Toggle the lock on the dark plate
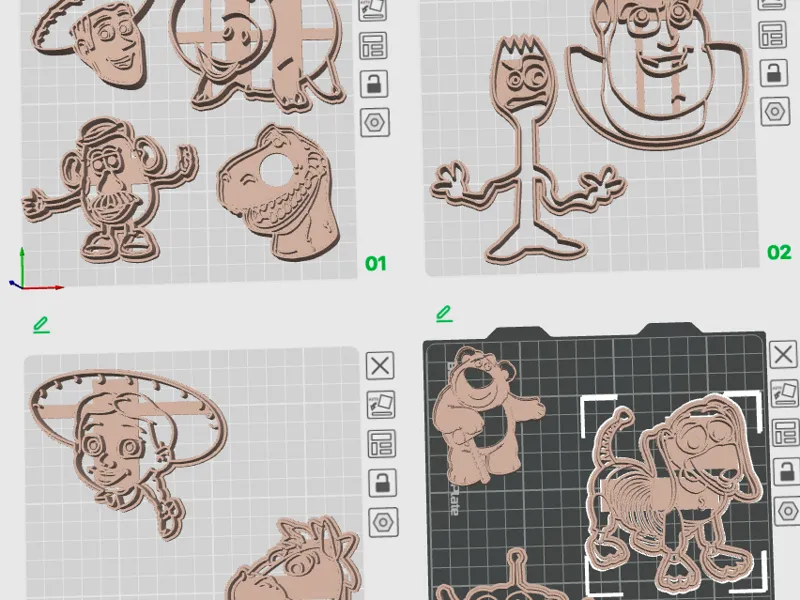The width and height of the screenshot is (800, 600). click(x=787, y=472)
